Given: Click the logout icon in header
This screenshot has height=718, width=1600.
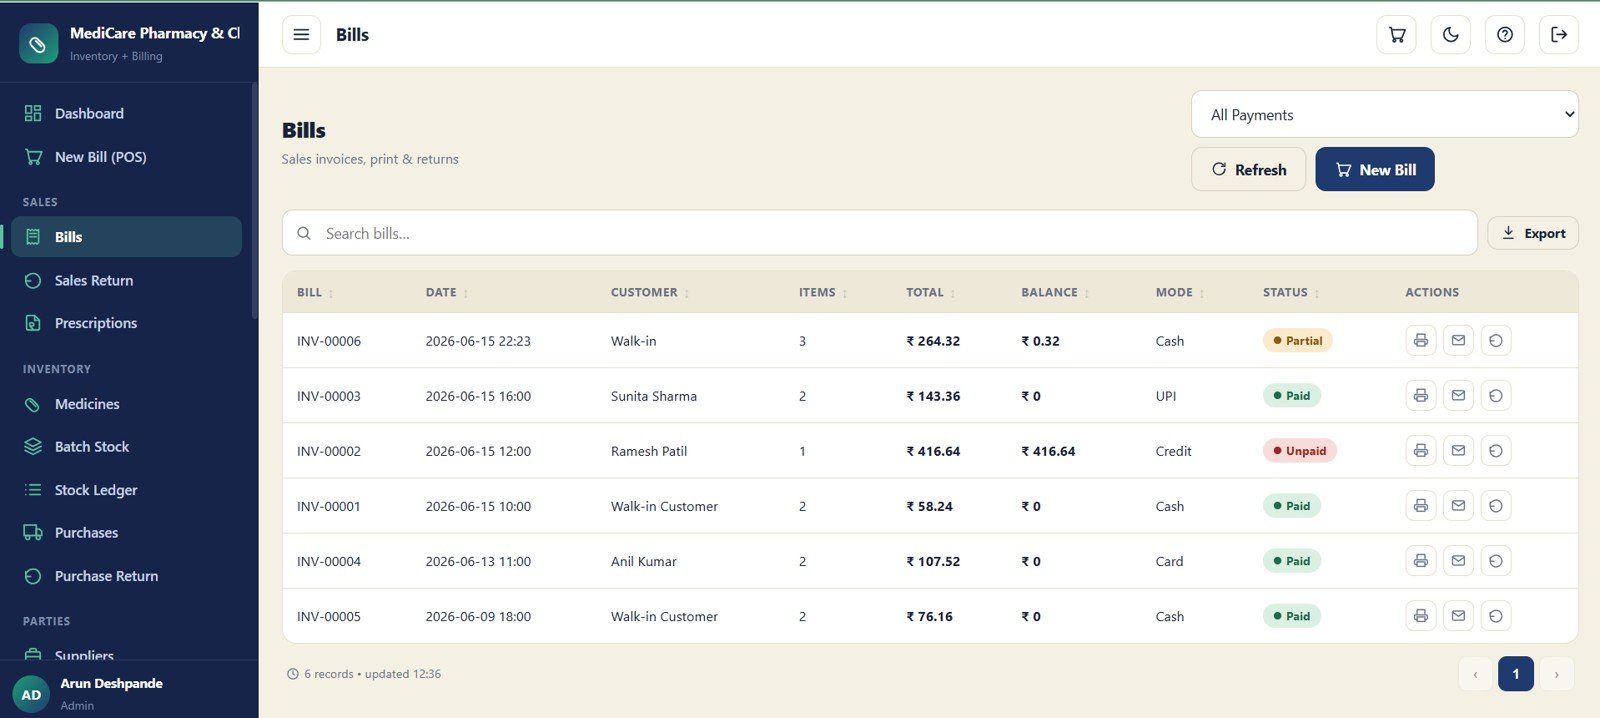Looking at the screenshot, I should pos(1559,35).
